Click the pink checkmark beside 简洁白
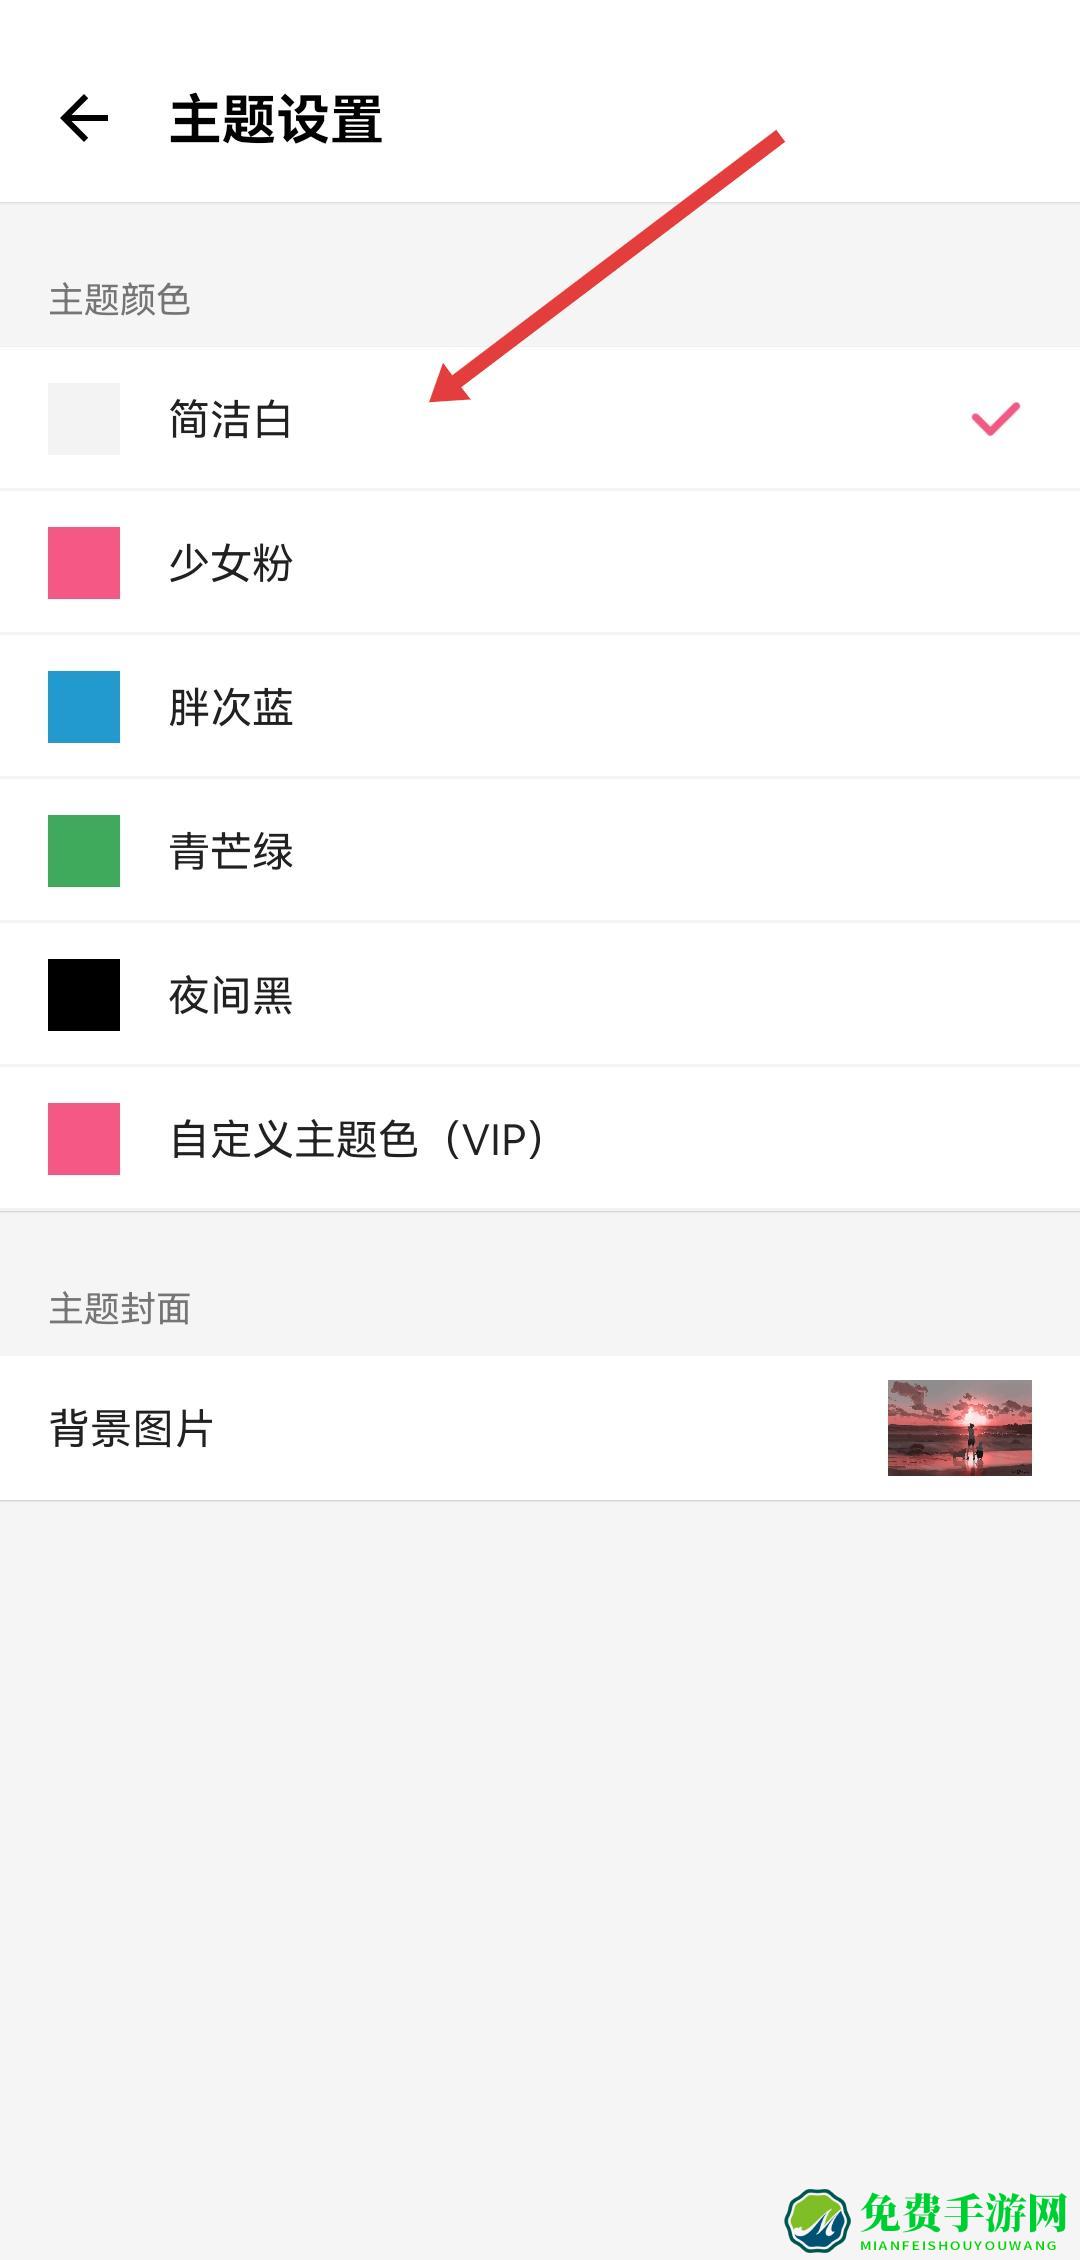 (995, 419)
